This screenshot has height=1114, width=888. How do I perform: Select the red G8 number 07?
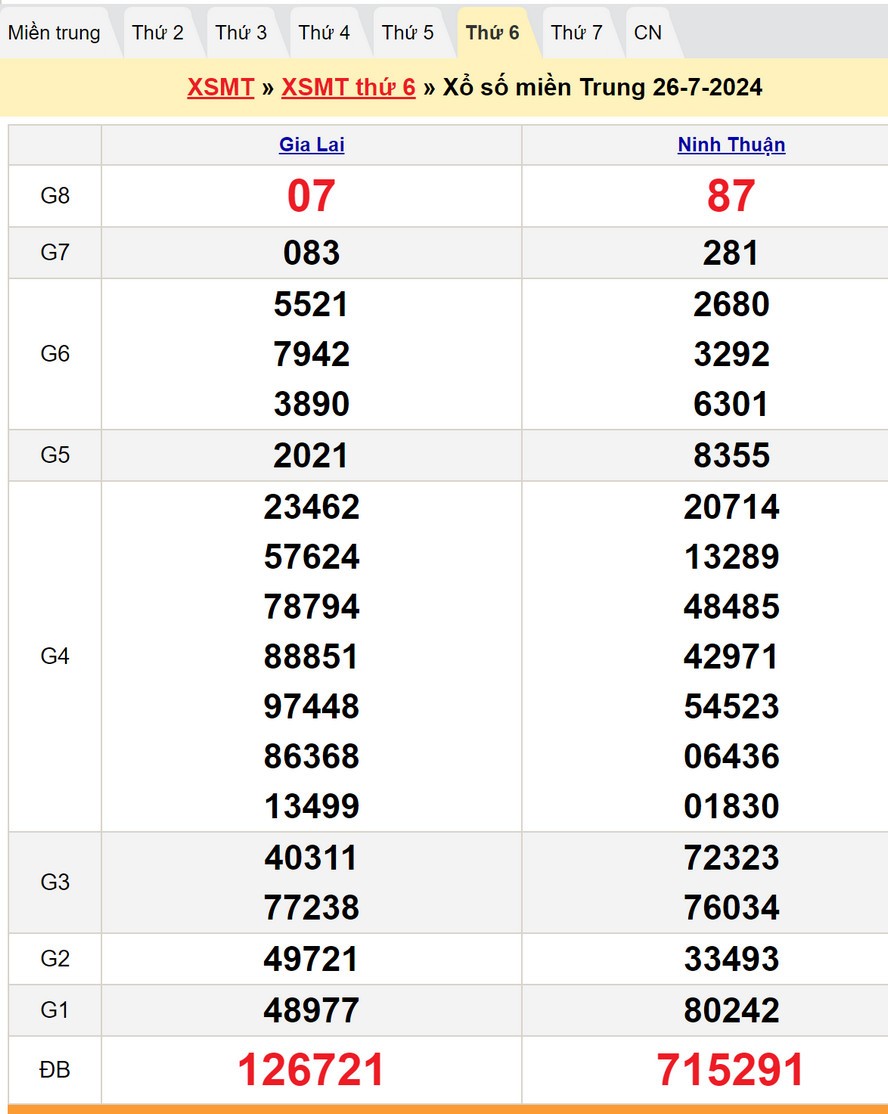tap(311, 196)
